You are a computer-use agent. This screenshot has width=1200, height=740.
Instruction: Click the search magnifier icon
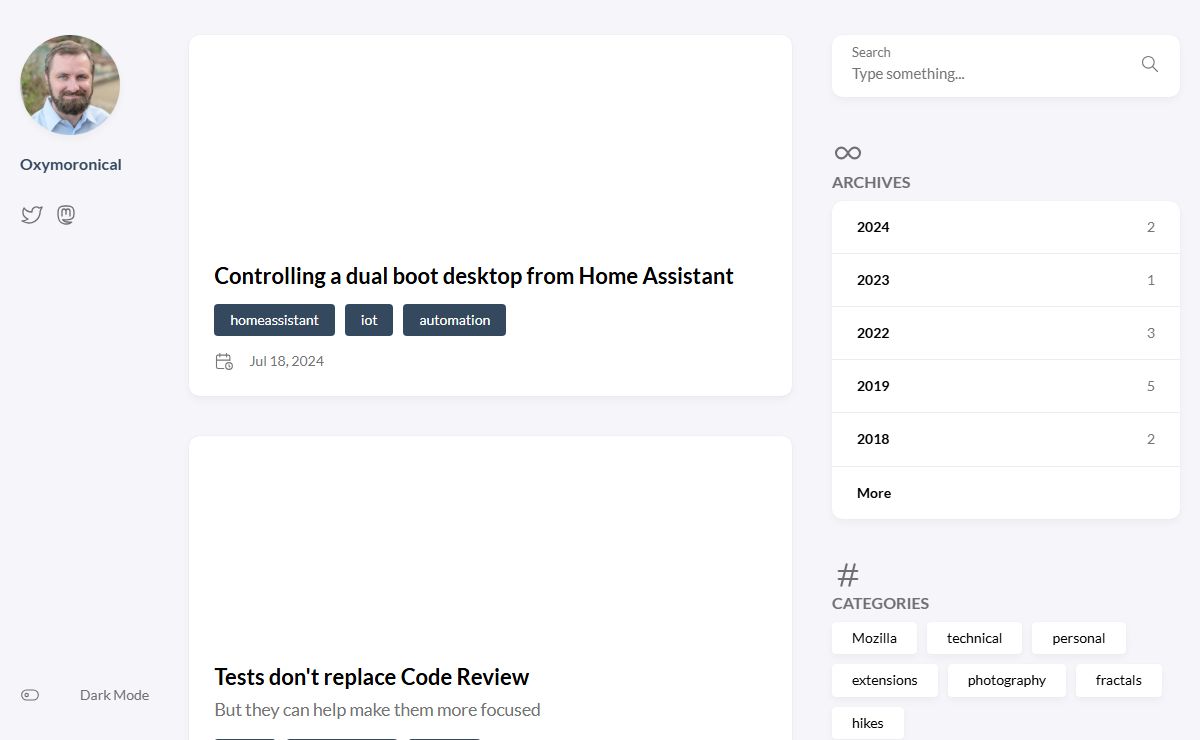tap(1149, 64)
